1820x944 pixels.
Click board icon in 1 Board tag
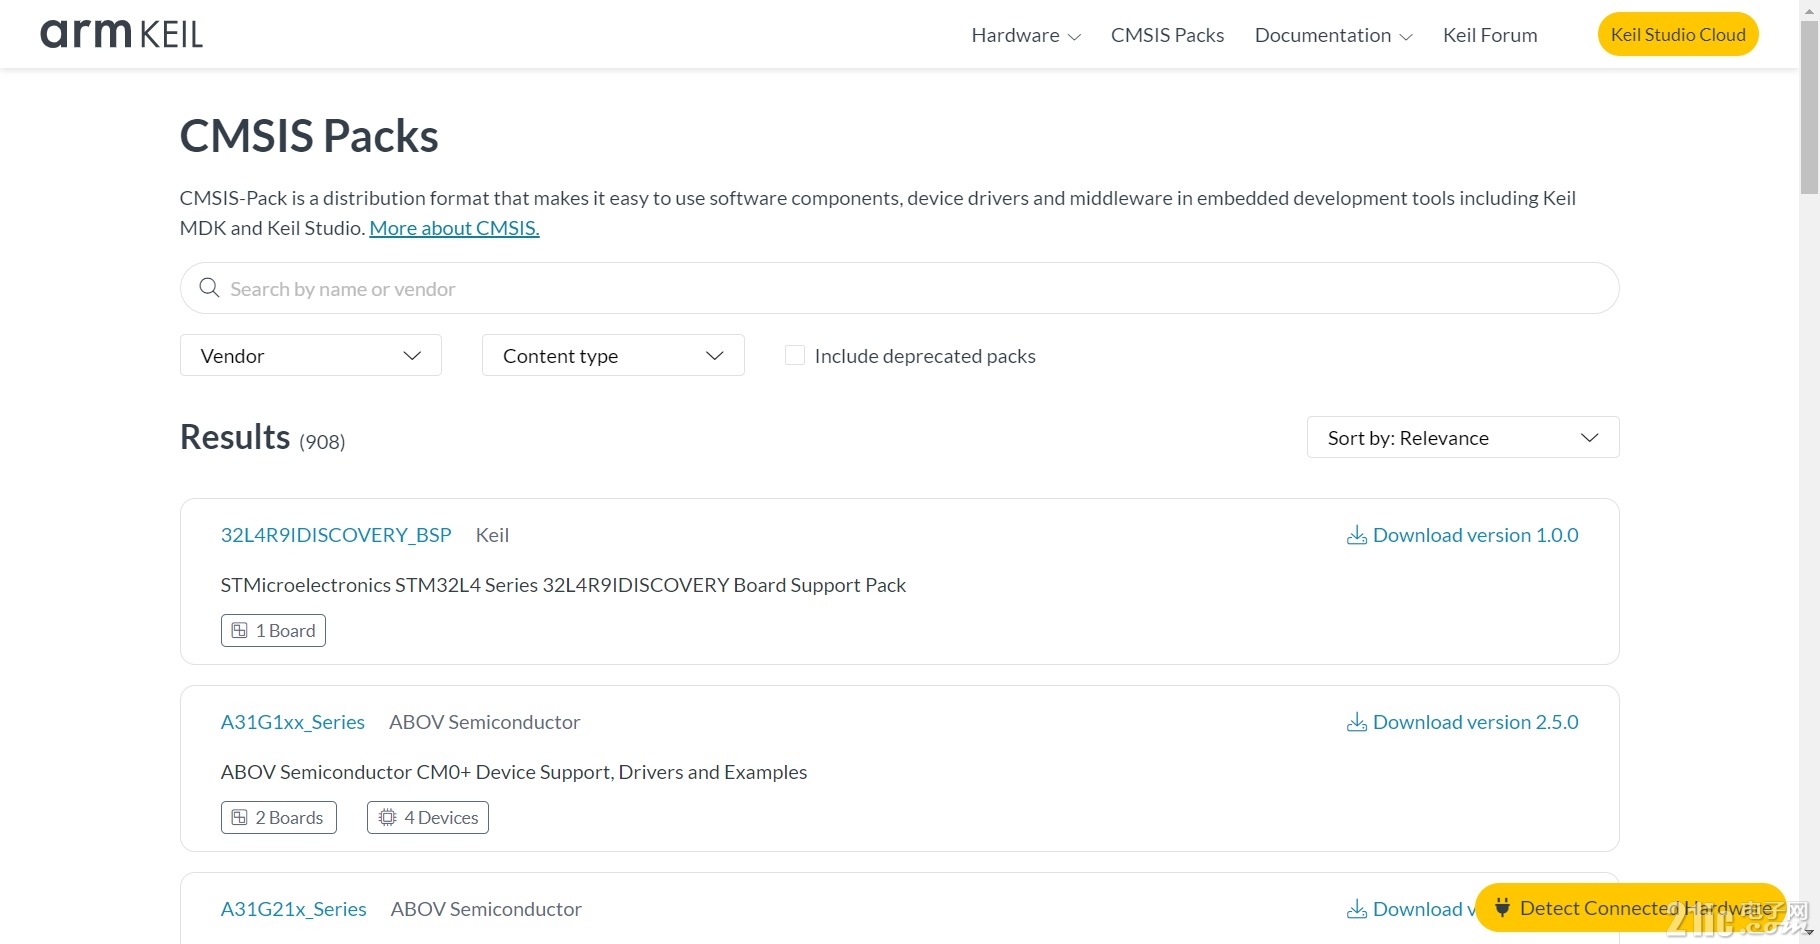coord(240,631)
